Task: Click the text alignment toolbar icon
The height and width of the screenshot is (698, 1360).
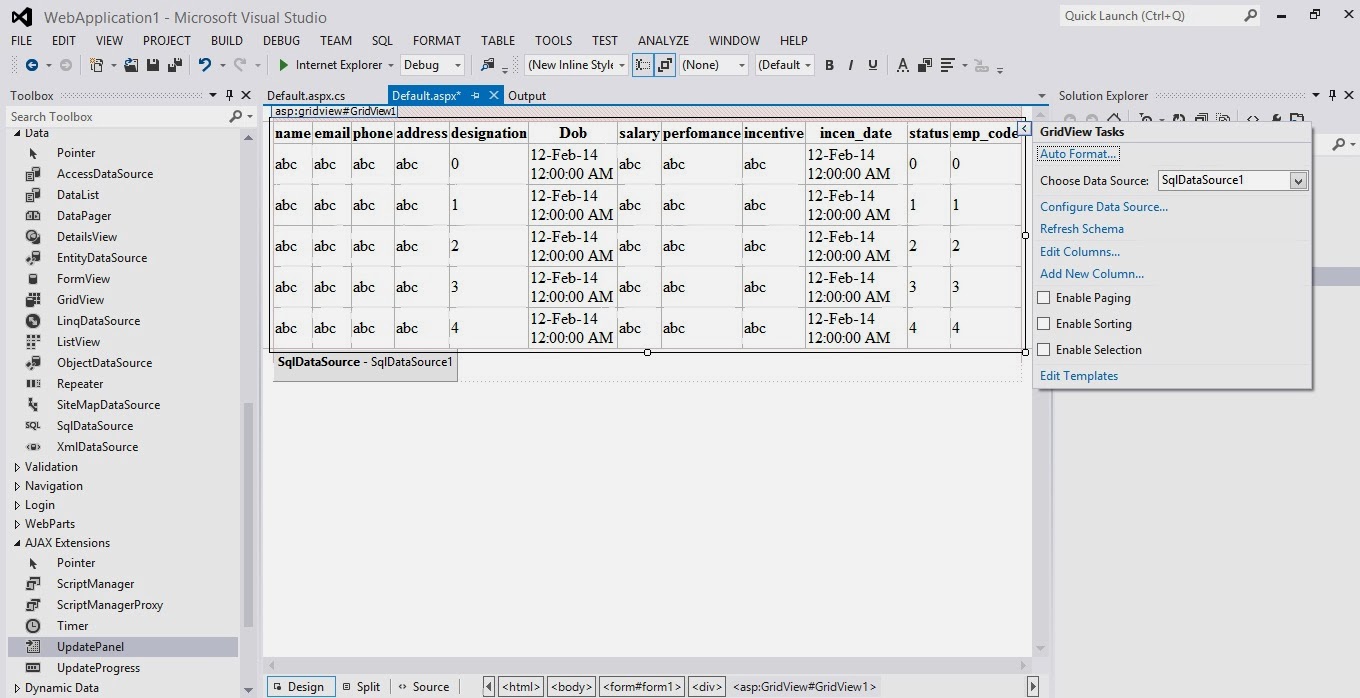Action: point(947,65)
